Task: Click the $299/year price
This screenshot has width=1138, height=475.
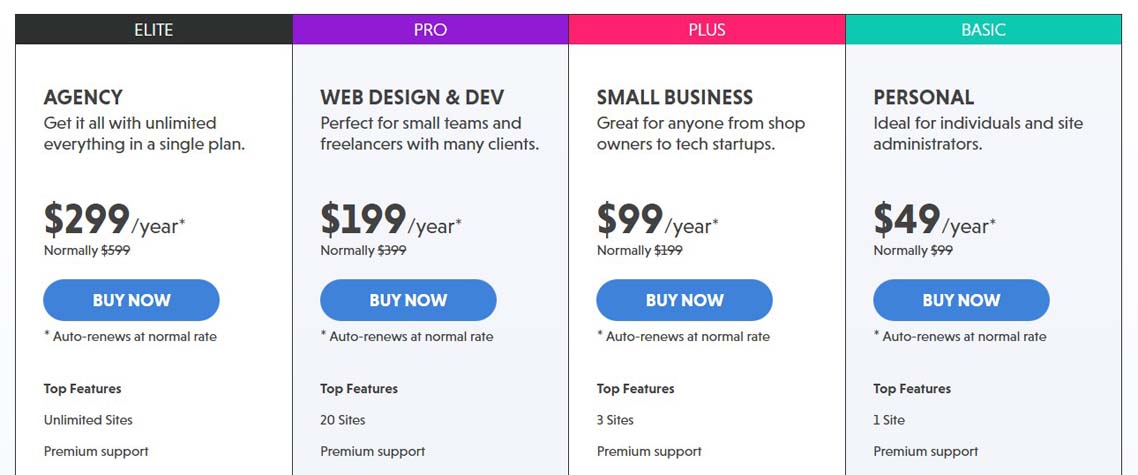Action: 115,220
